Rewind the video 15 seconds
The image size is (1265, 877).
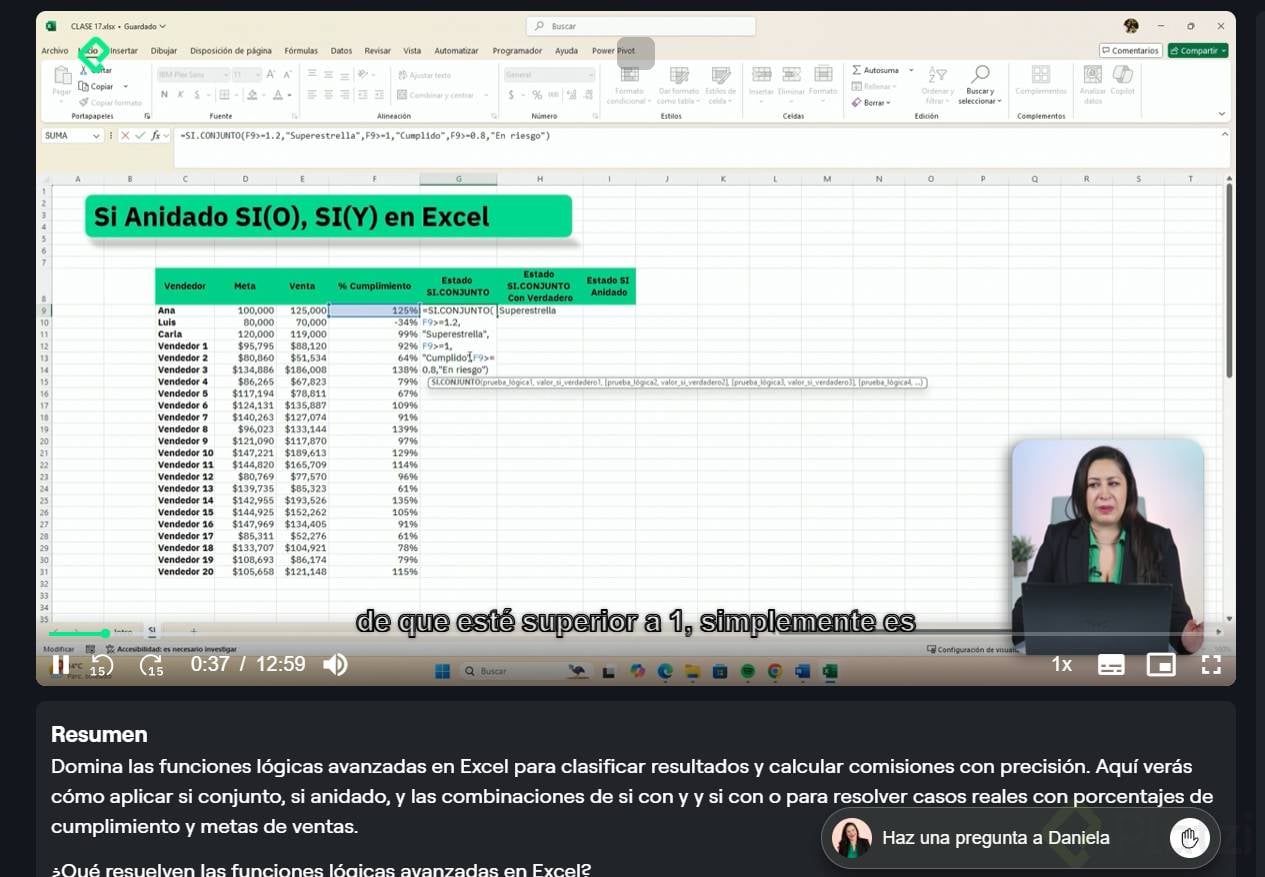(101, 665)
